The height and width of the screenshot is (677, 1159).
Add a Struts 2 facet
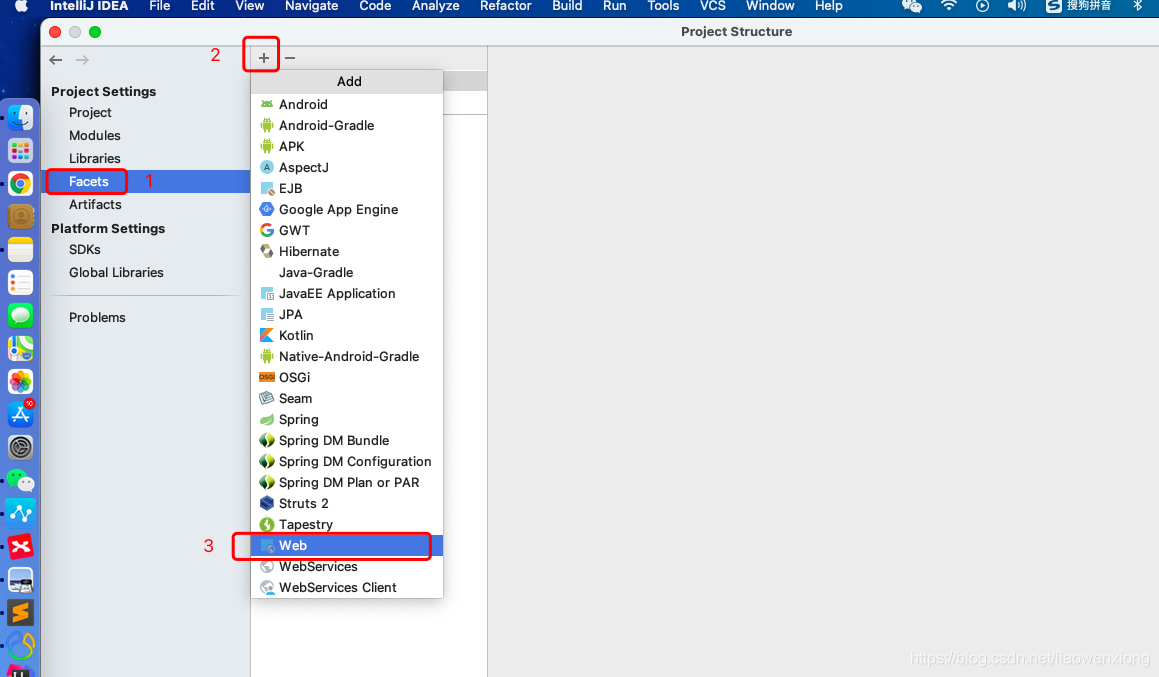coord(347,503)
